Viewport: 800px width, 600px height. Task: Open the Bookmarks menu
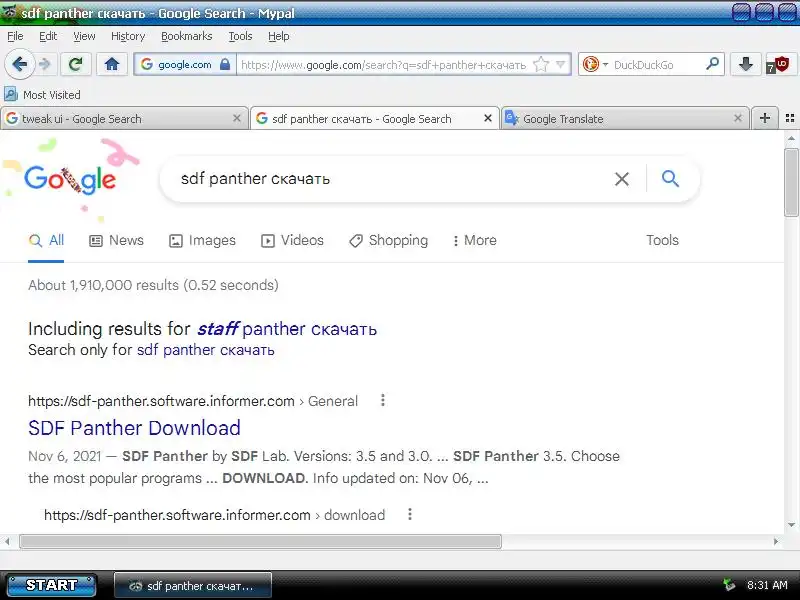[x=187, y=36]
